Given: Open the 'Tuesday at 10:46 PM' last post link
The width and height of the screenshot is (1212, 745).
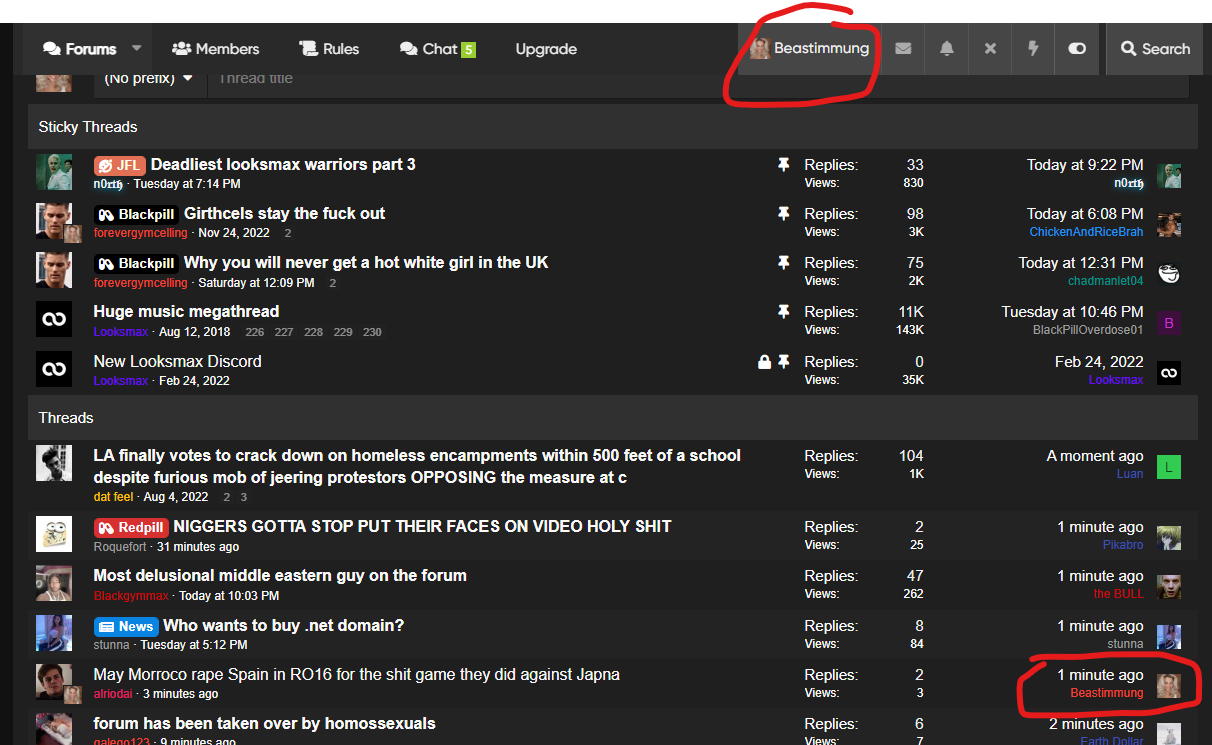Looking at the screenshot, I should 1073,312.
